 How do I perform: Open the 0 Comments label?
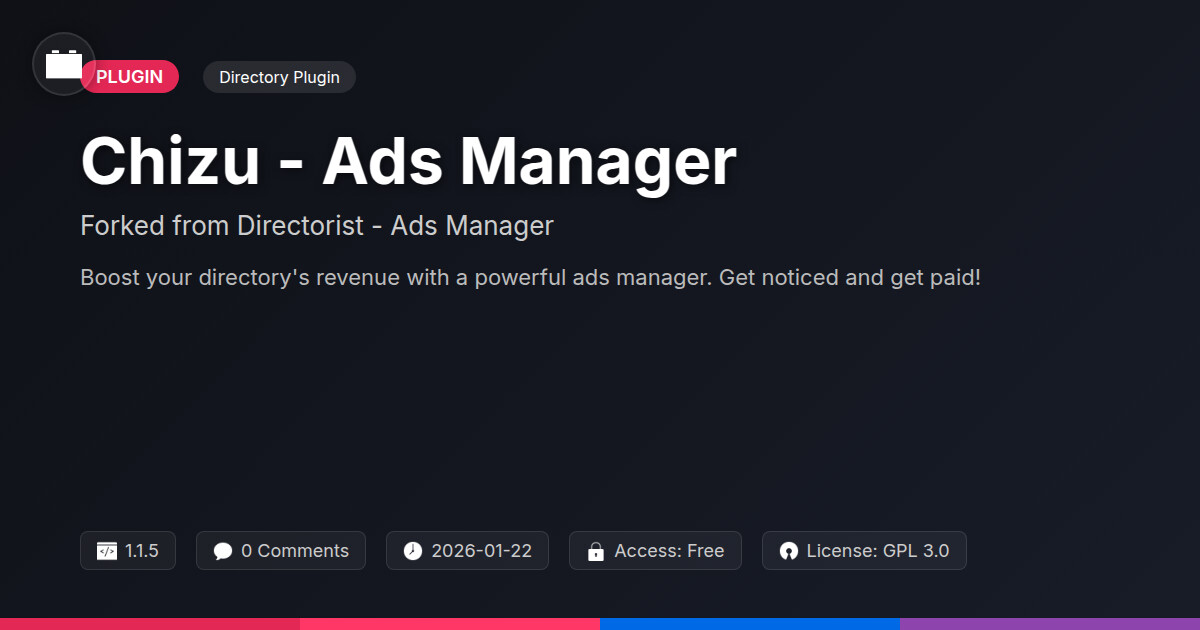click(x=294, y=551)
